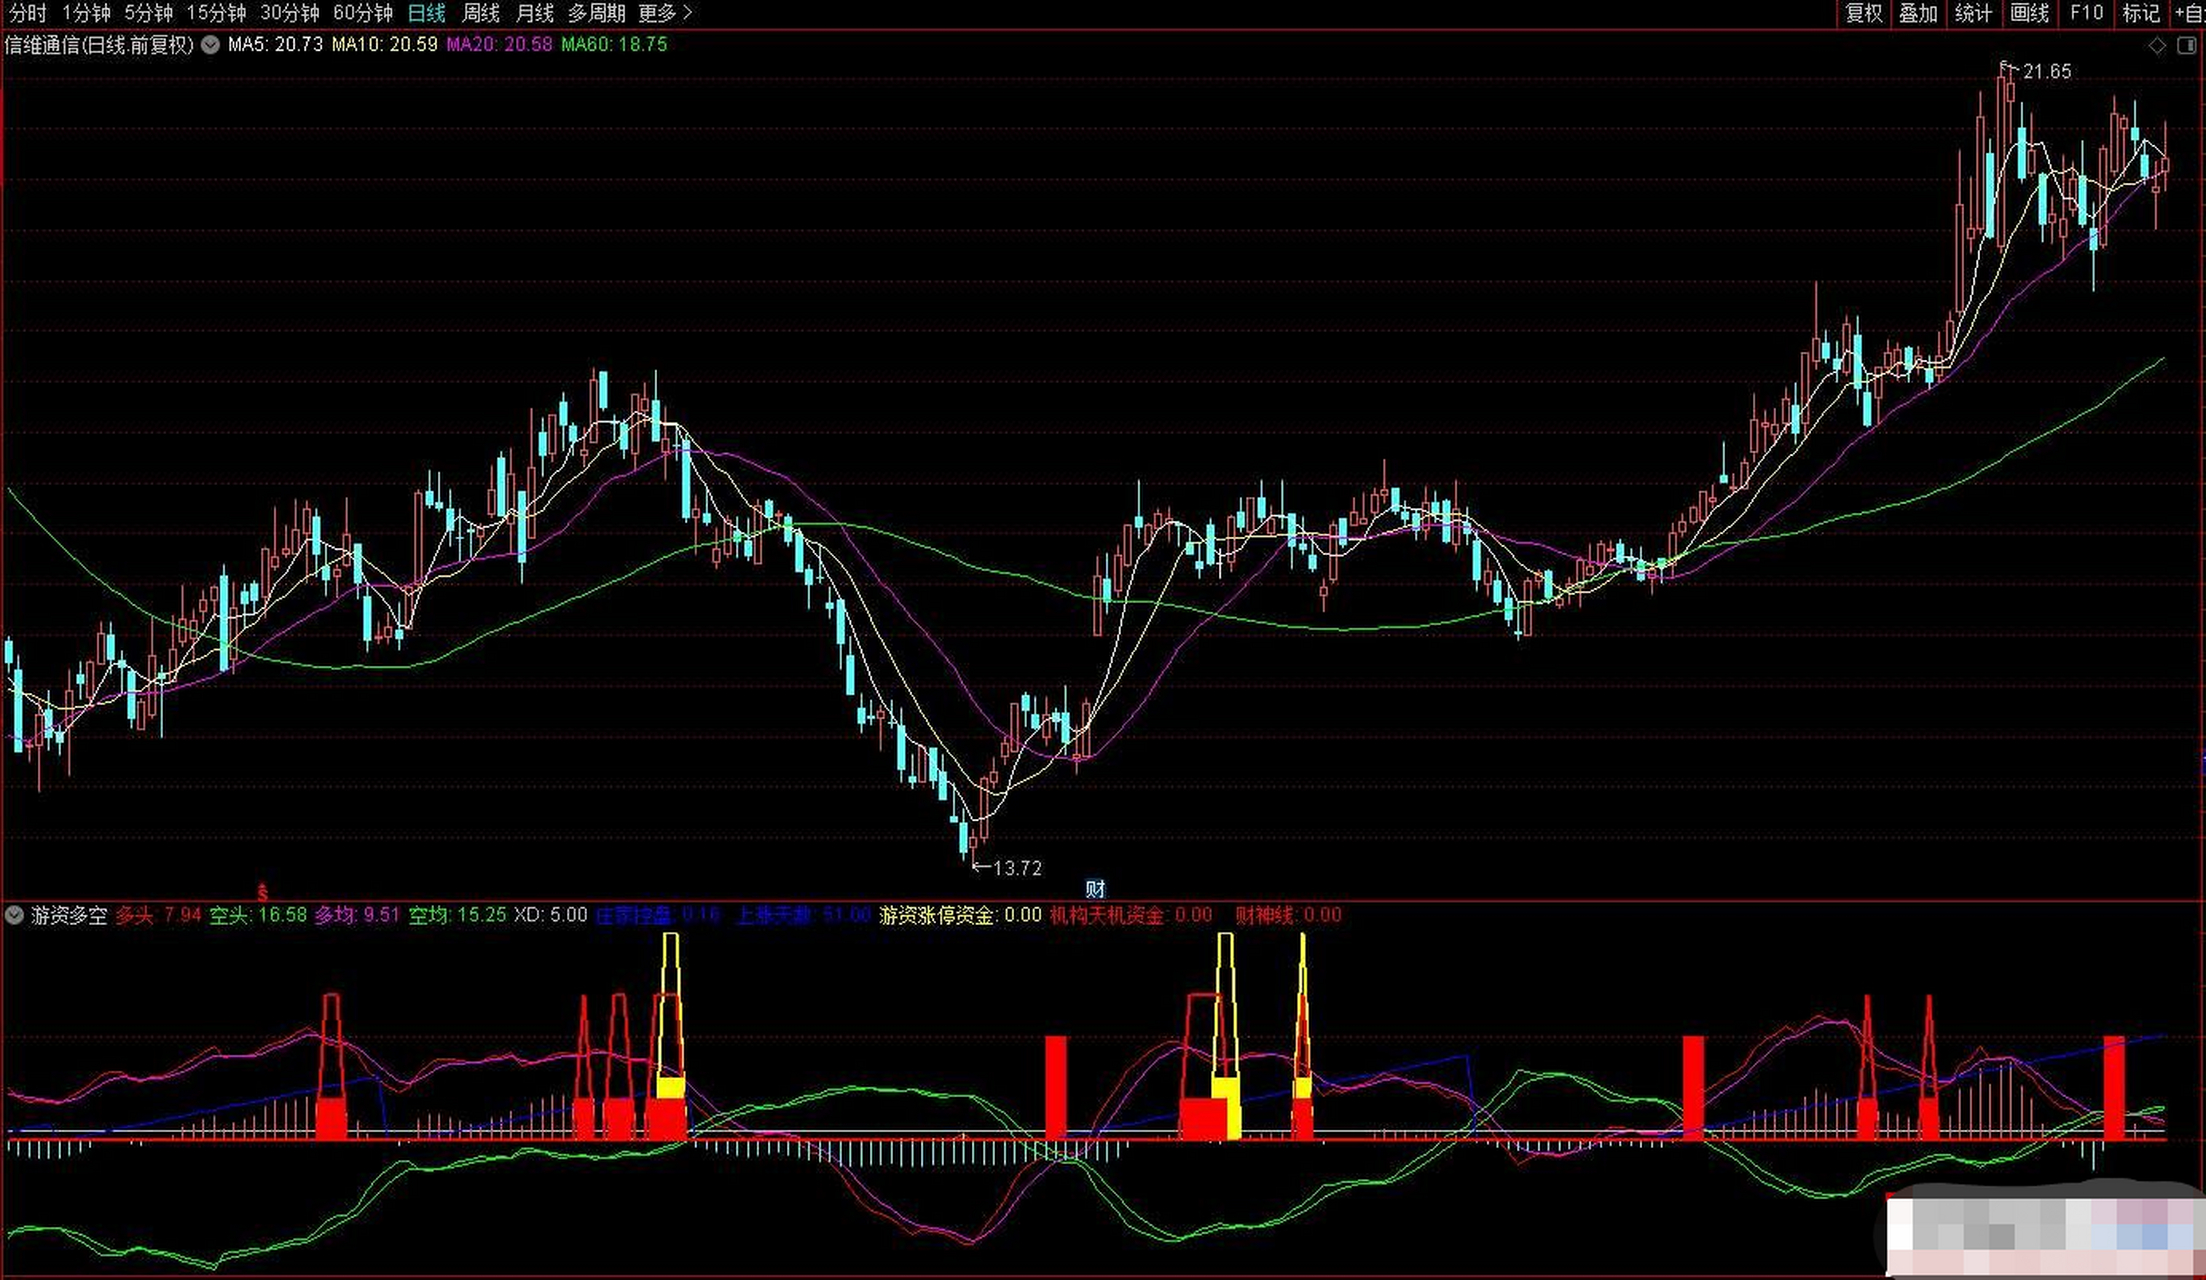Viewport: 2206px width, 1280px height.
Task: Select the 5分钟 period tab
Action: (x=148, y=13)
